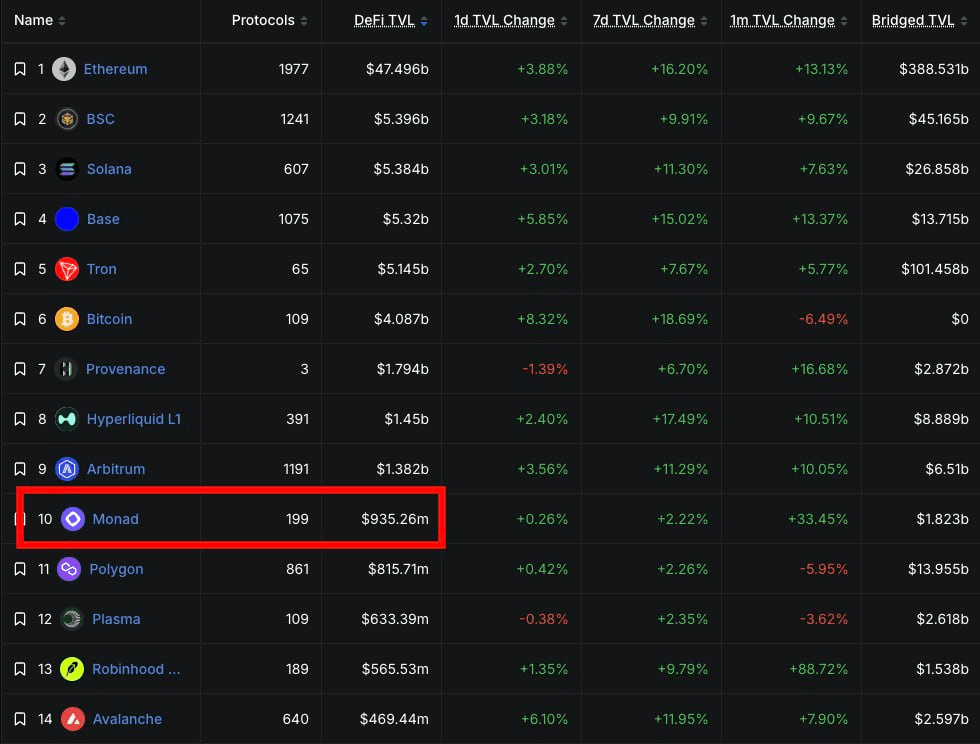Click the DeFi TVL column header
This screenshot has width=980, height=744.
(x=384, y=21)
